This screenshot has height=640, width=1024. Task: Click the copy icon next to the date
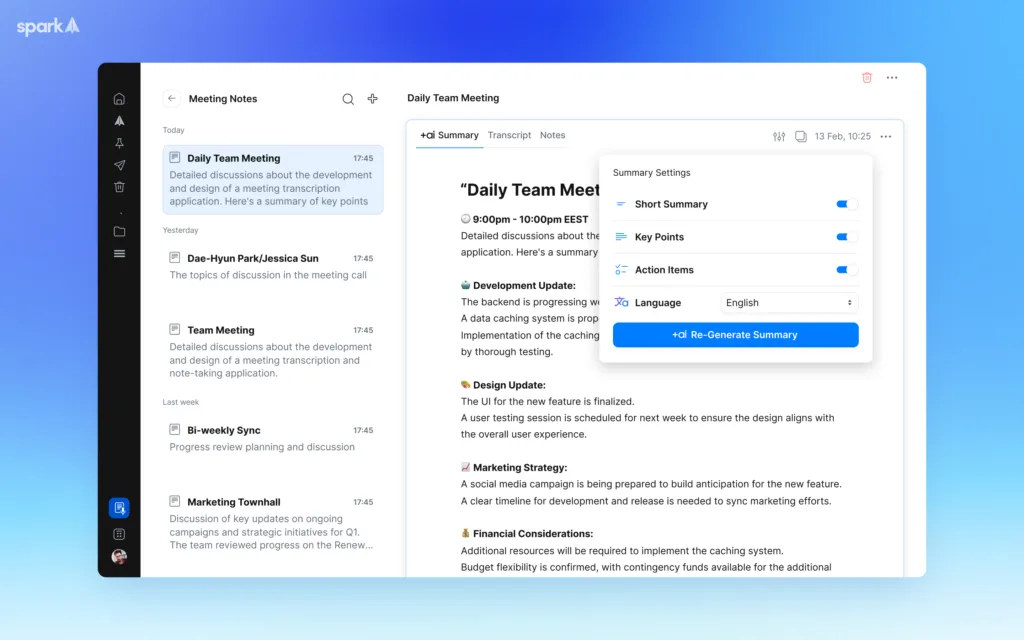(x=800, y=136)
